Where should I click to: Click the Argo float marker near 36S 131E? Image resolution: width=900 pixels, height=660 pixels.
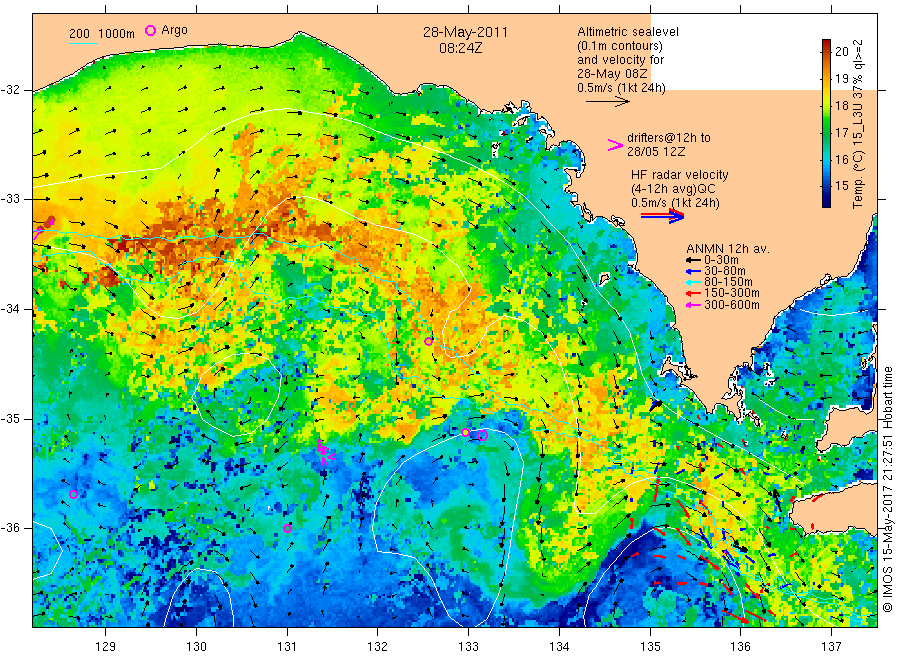tap(288, 529)
